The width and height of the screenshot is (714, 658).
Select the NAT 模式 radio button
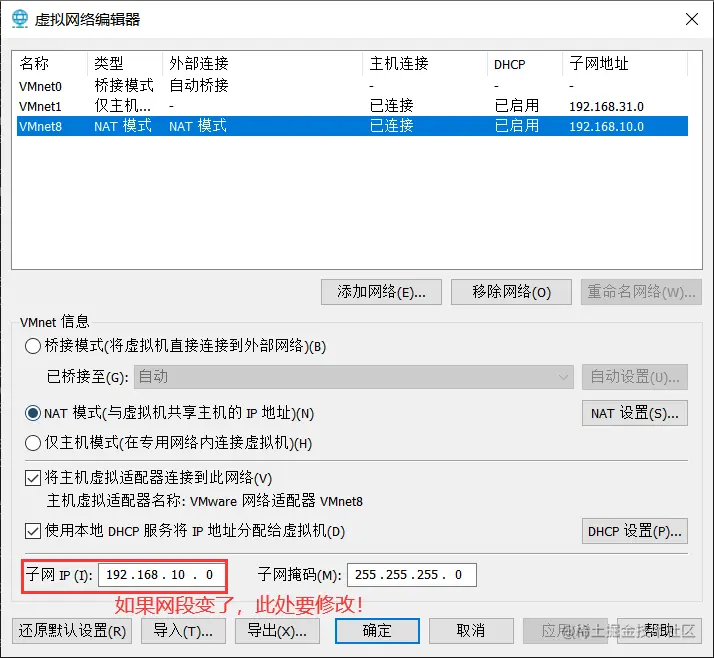click(33, 413)
